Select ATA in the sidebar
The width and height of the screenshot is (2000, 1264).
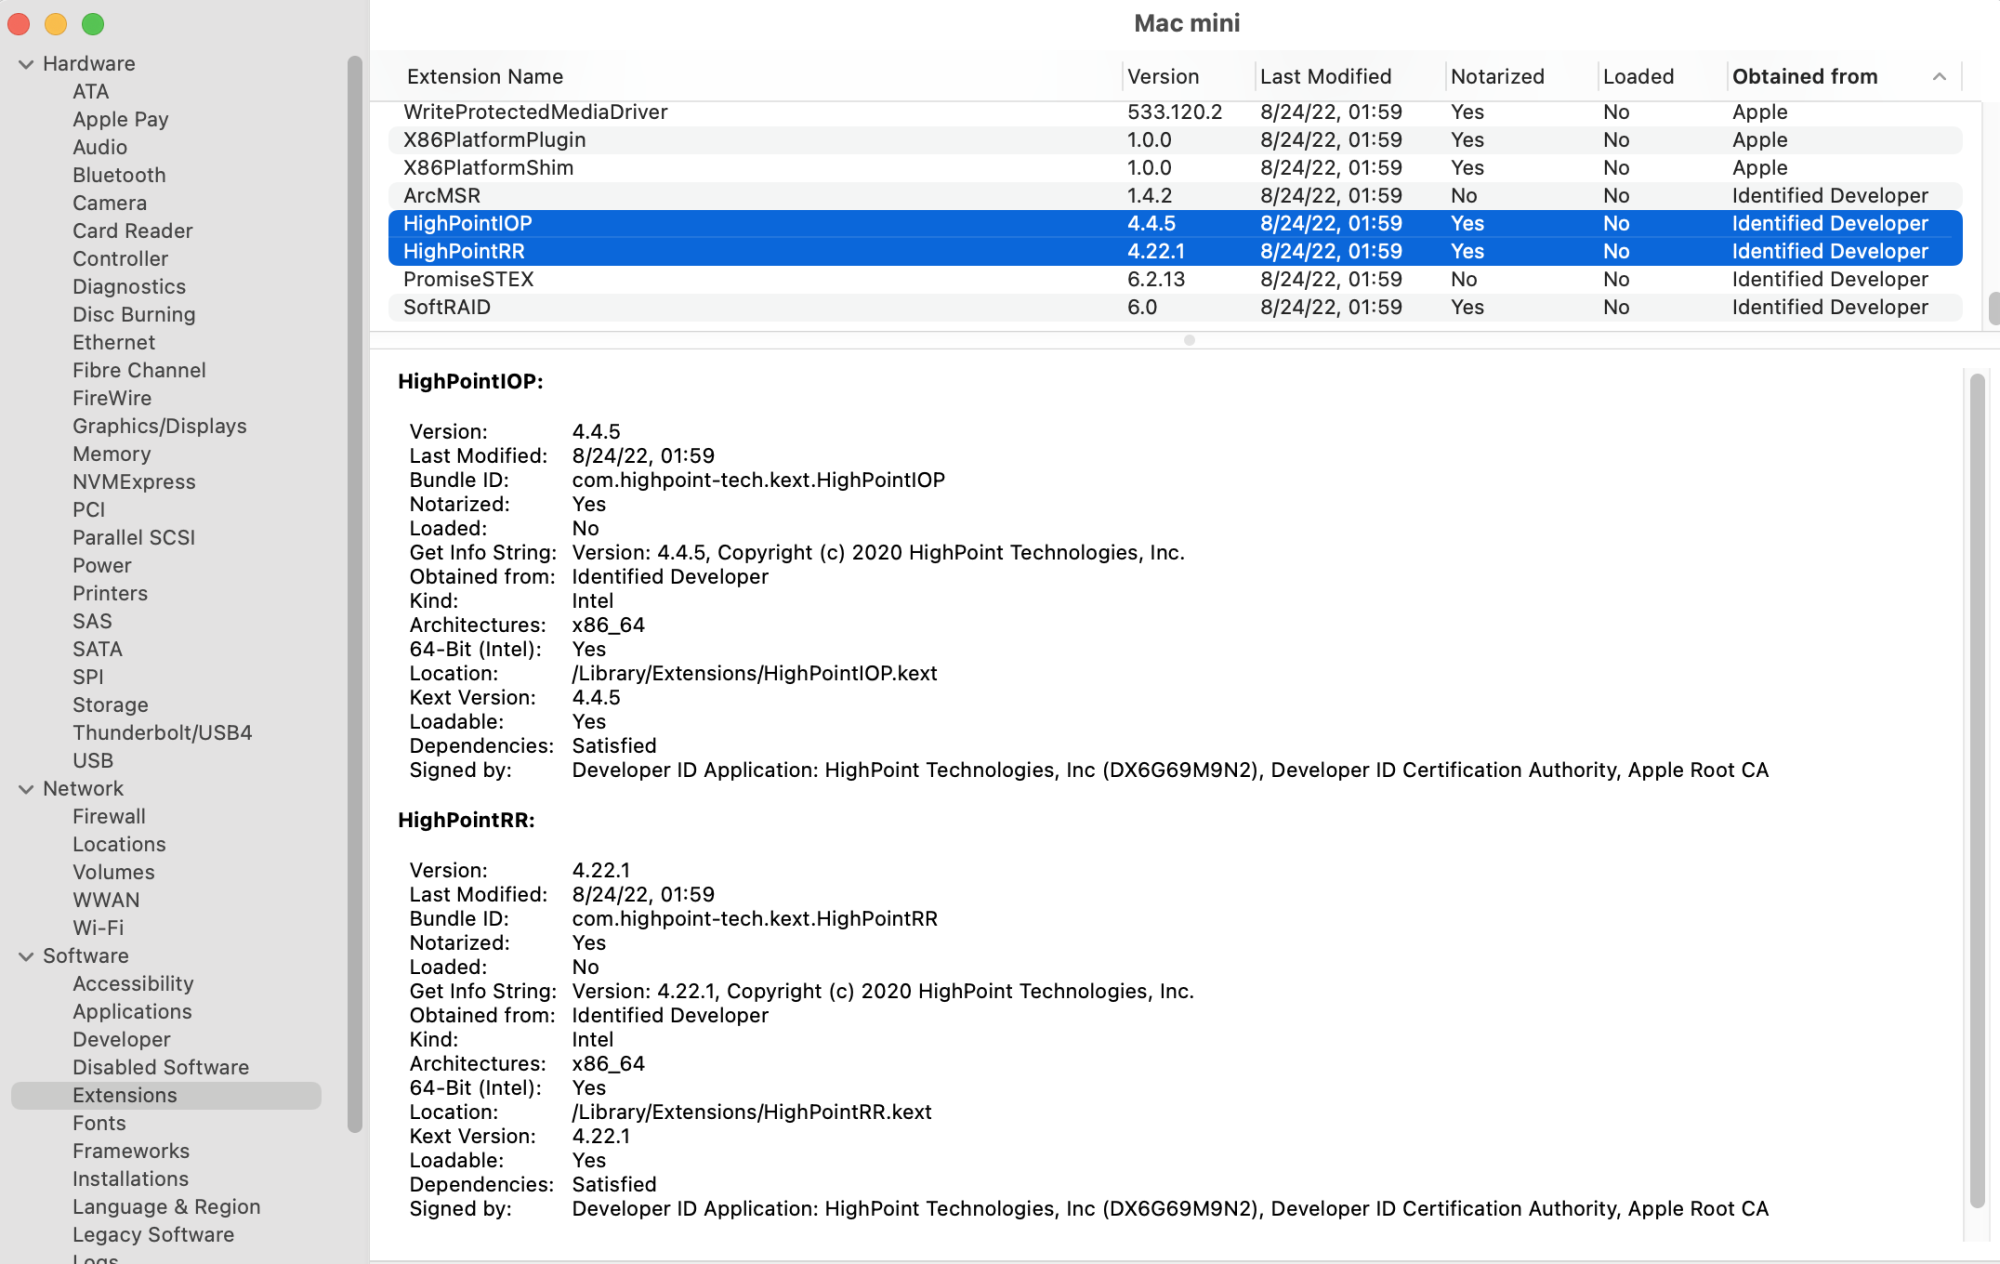point(91,91)
